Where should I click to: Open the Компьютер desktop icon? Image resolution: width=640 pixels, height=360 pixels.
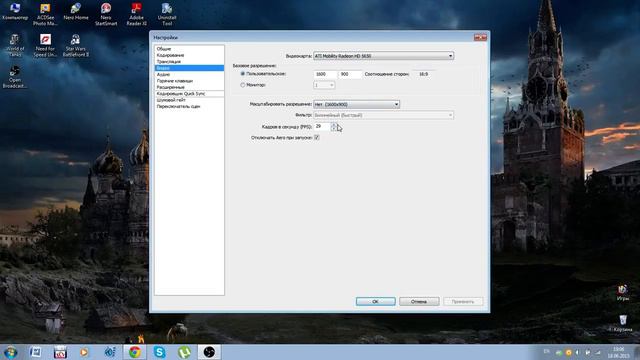15,12
